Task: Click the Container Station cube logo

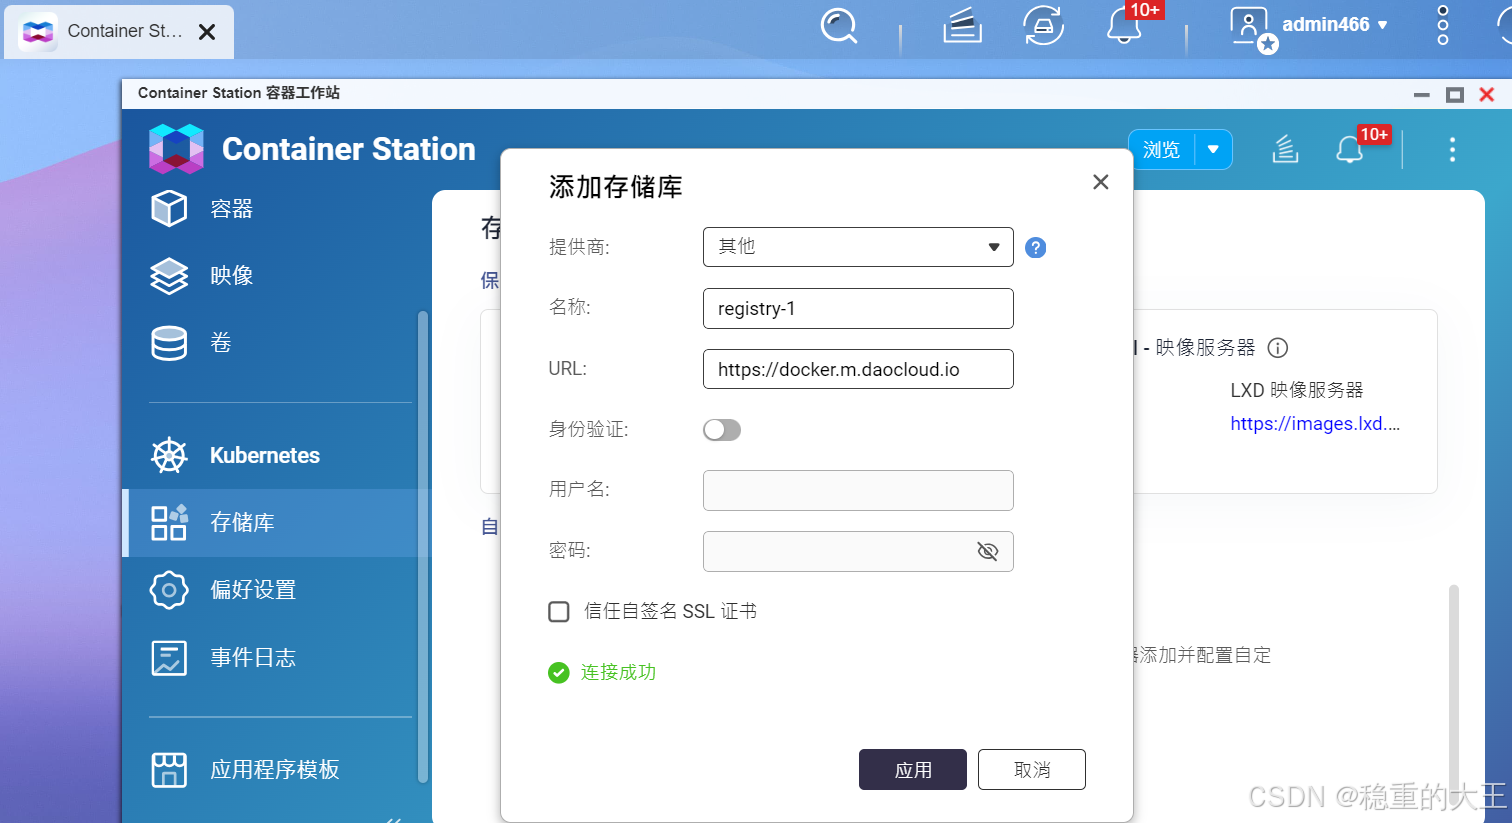Action: click(176, 149)
